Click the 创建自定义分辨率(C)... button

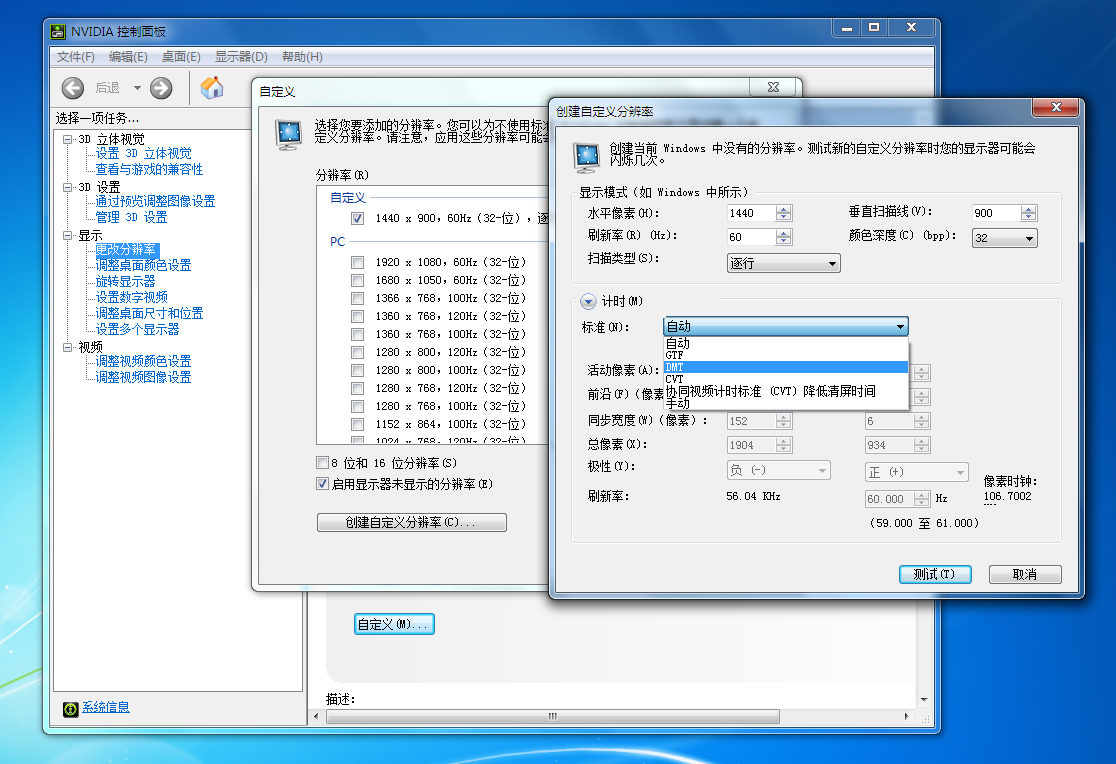[411, 523]
